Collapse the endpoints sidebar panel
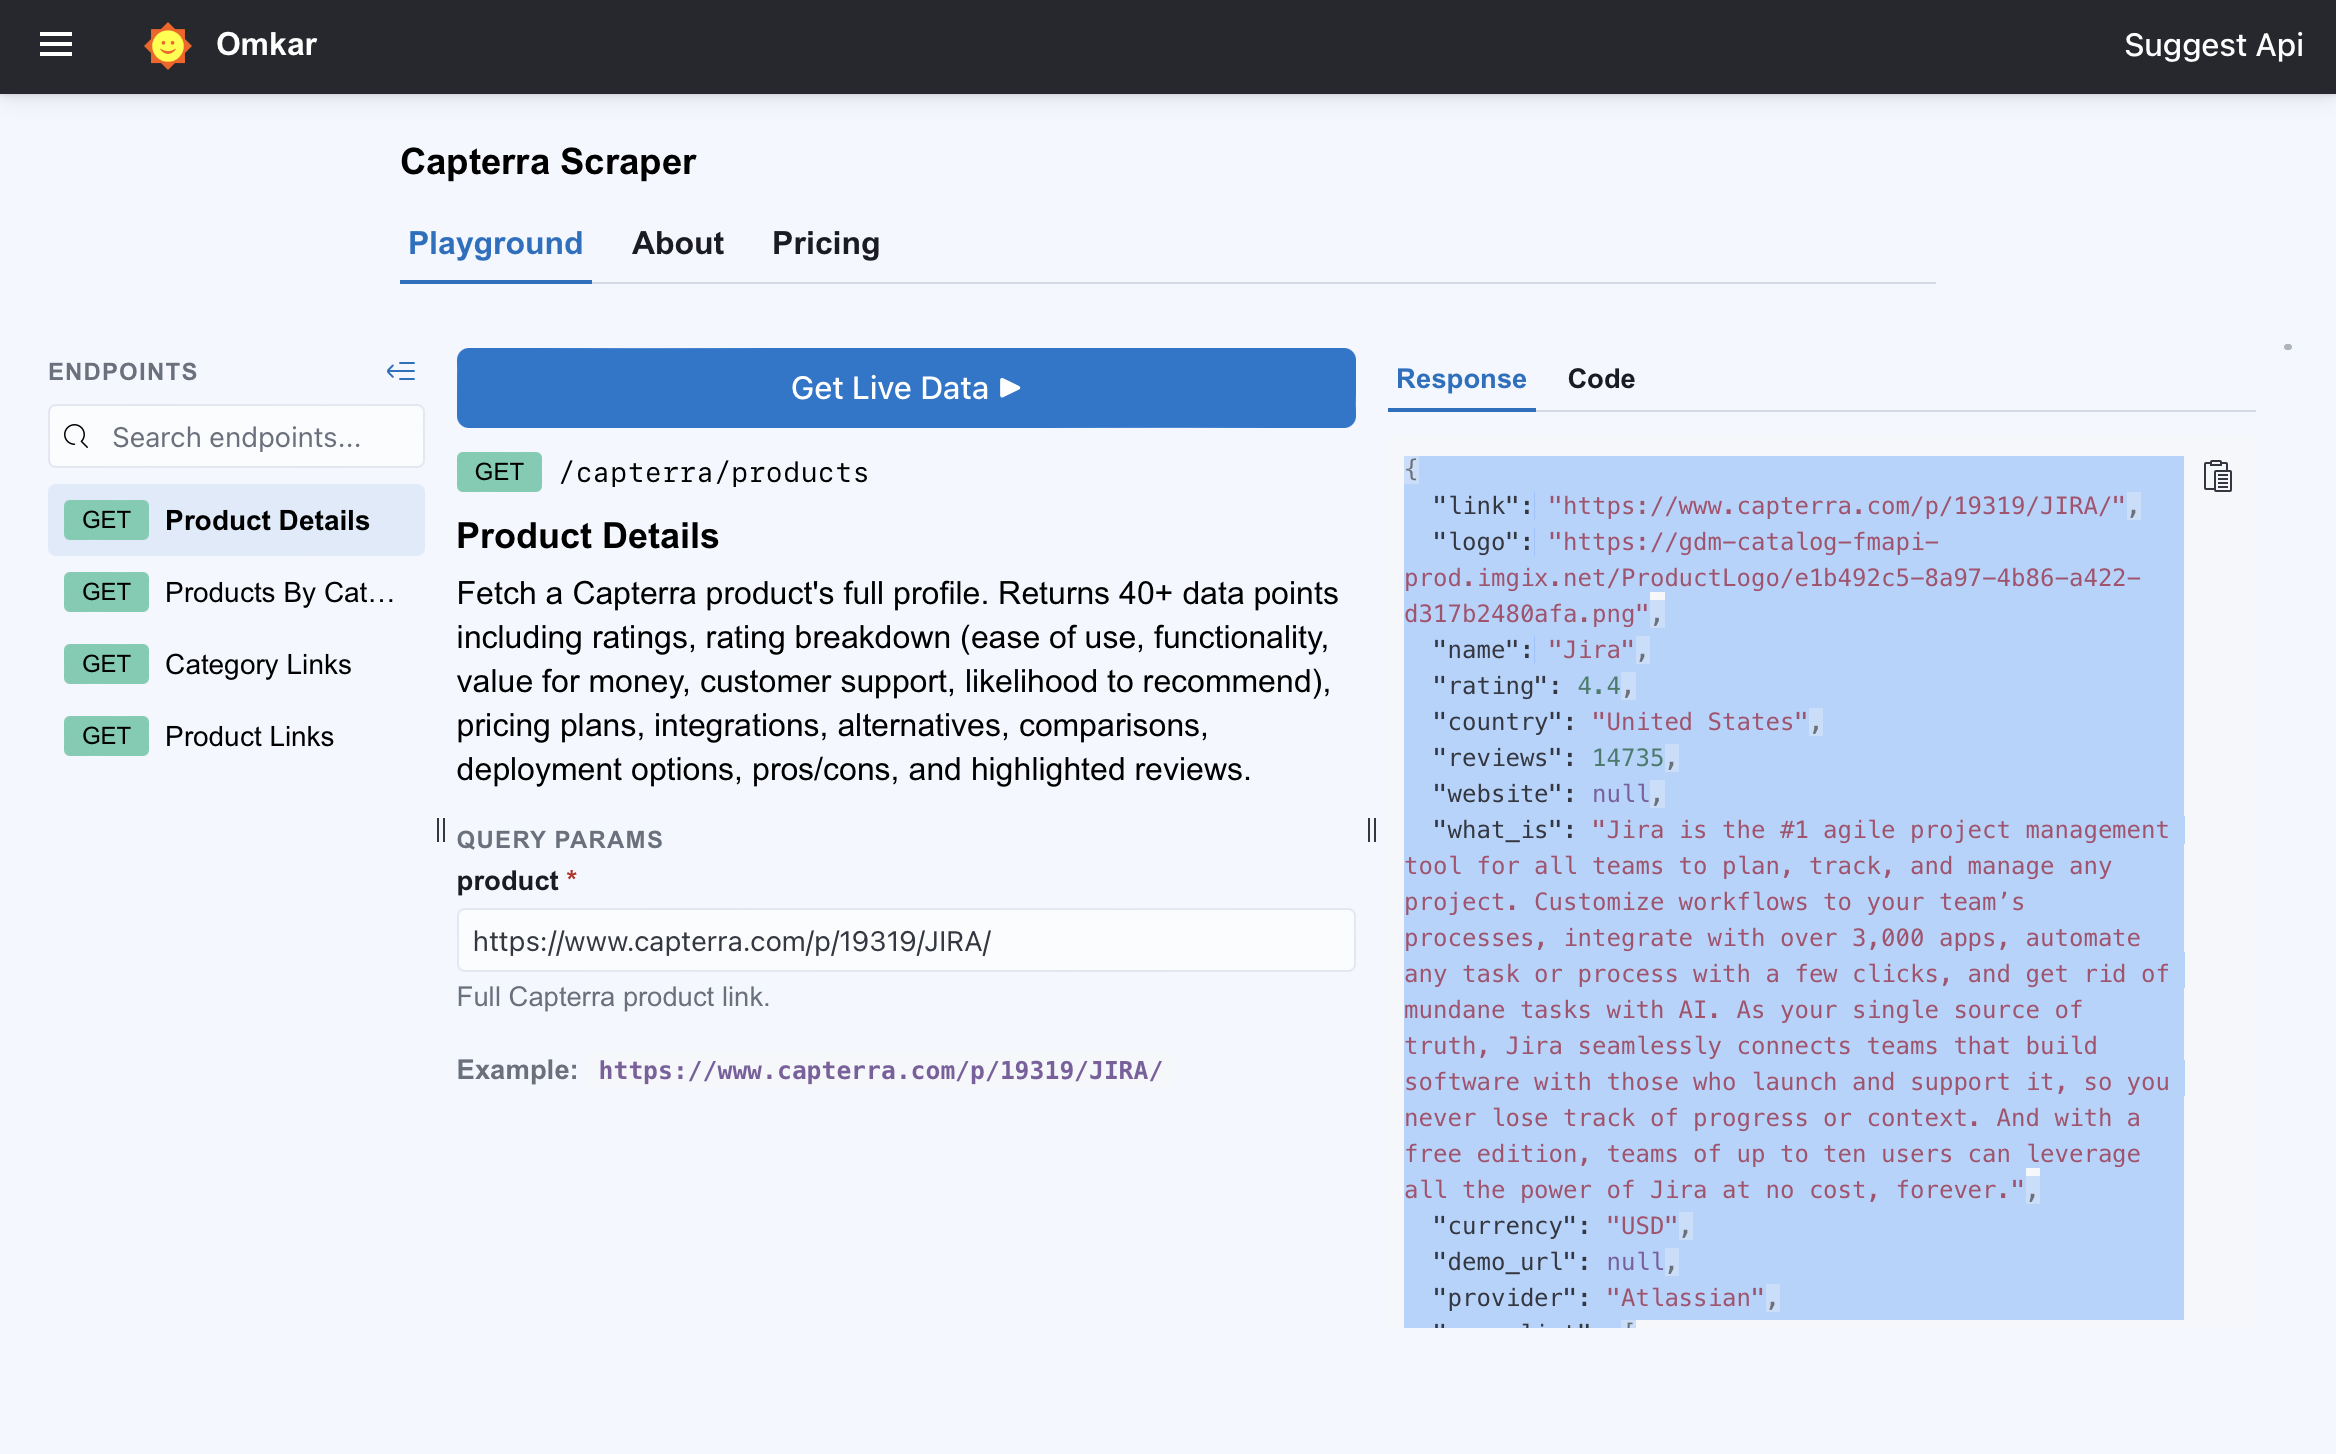The height and width of the screenshot is (1454, 2336). point(401,372)
